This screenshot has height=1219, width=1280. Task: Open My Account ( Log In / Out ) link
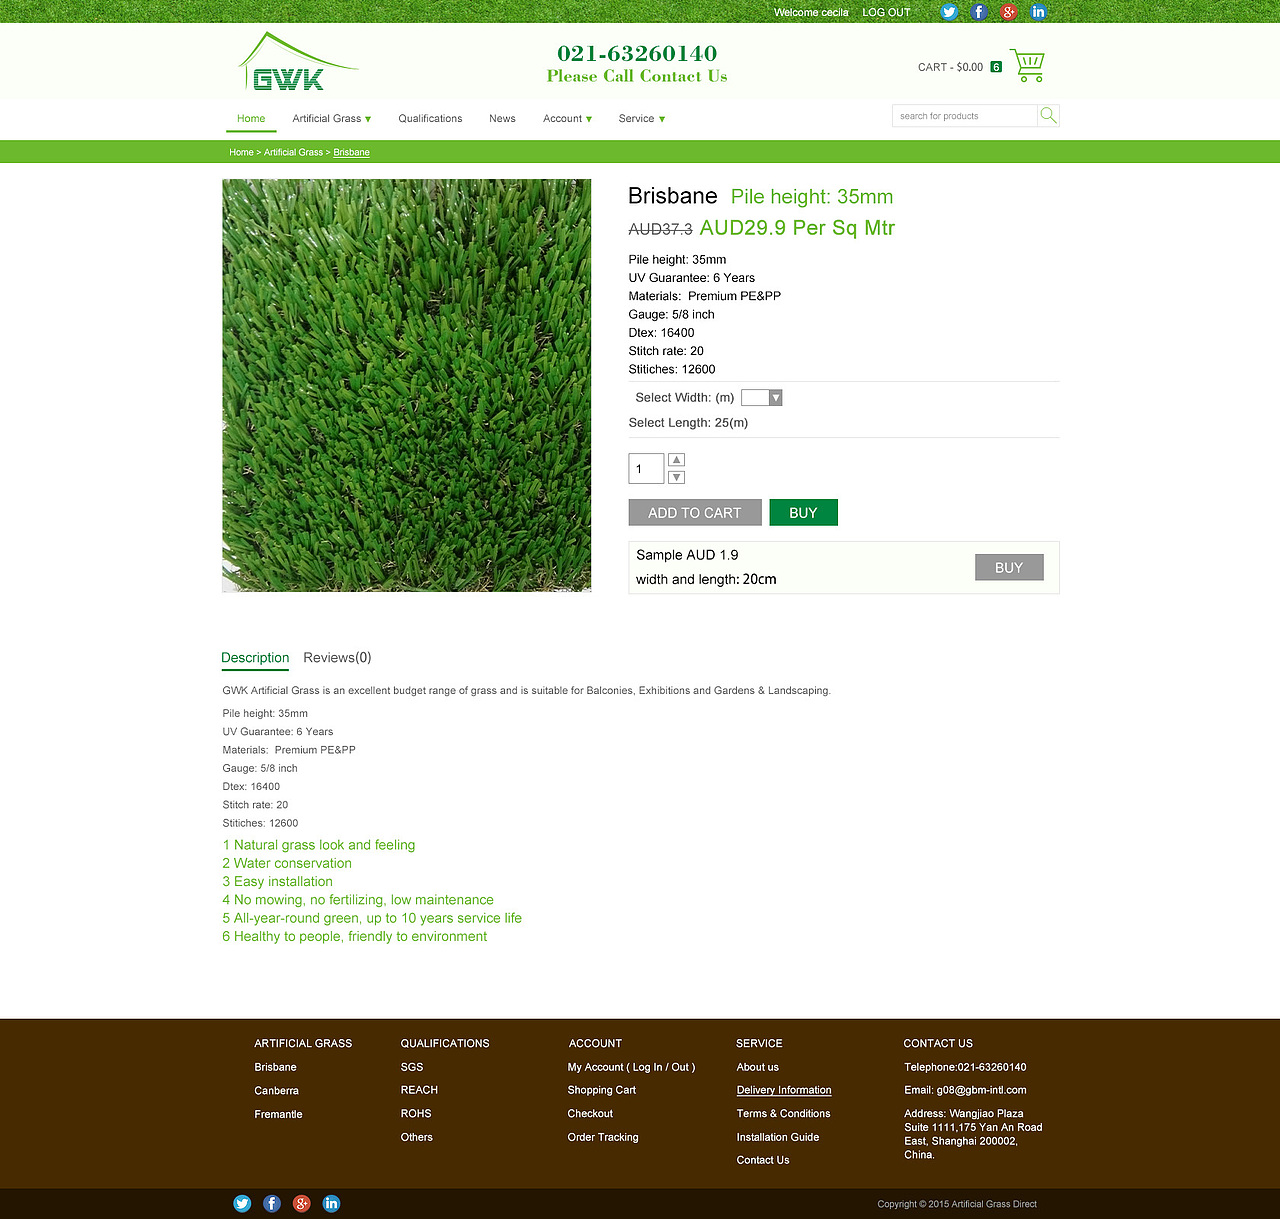click(631, 1067)
